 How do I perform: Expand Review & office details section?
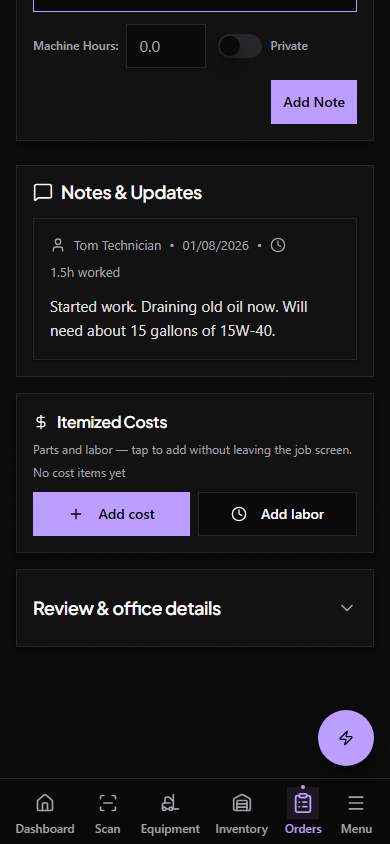coord(195,608)
